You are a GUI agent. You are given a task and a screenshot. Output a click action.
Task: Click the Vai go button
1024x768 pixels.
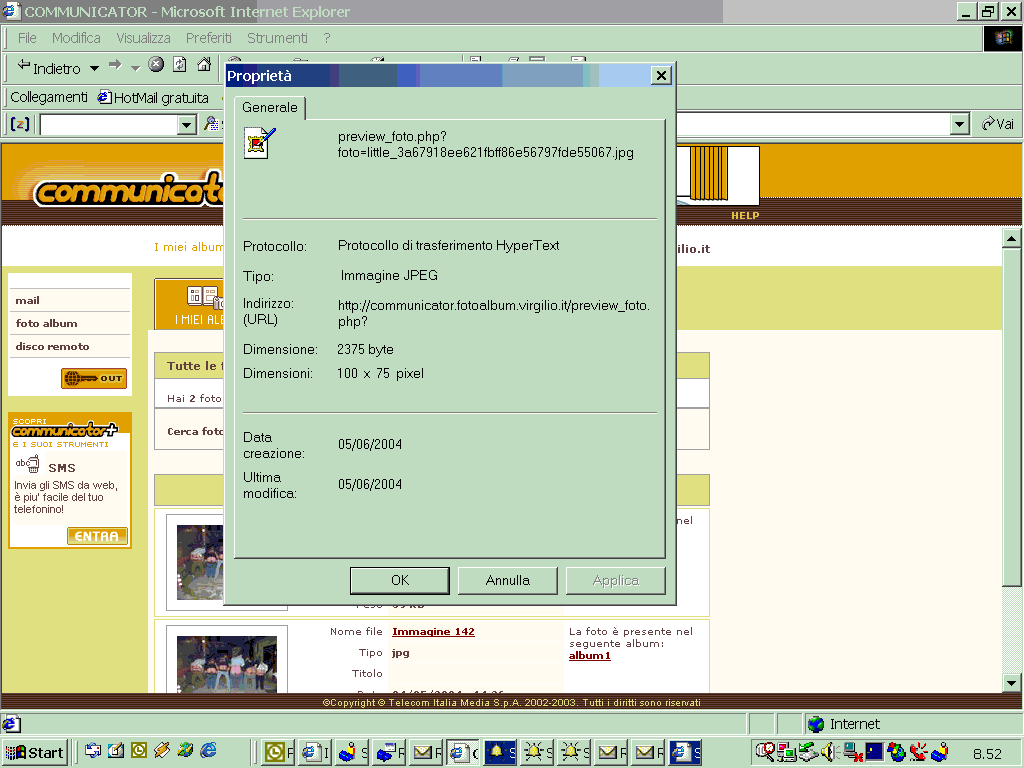pyautogui.click(x=998, y=123)
